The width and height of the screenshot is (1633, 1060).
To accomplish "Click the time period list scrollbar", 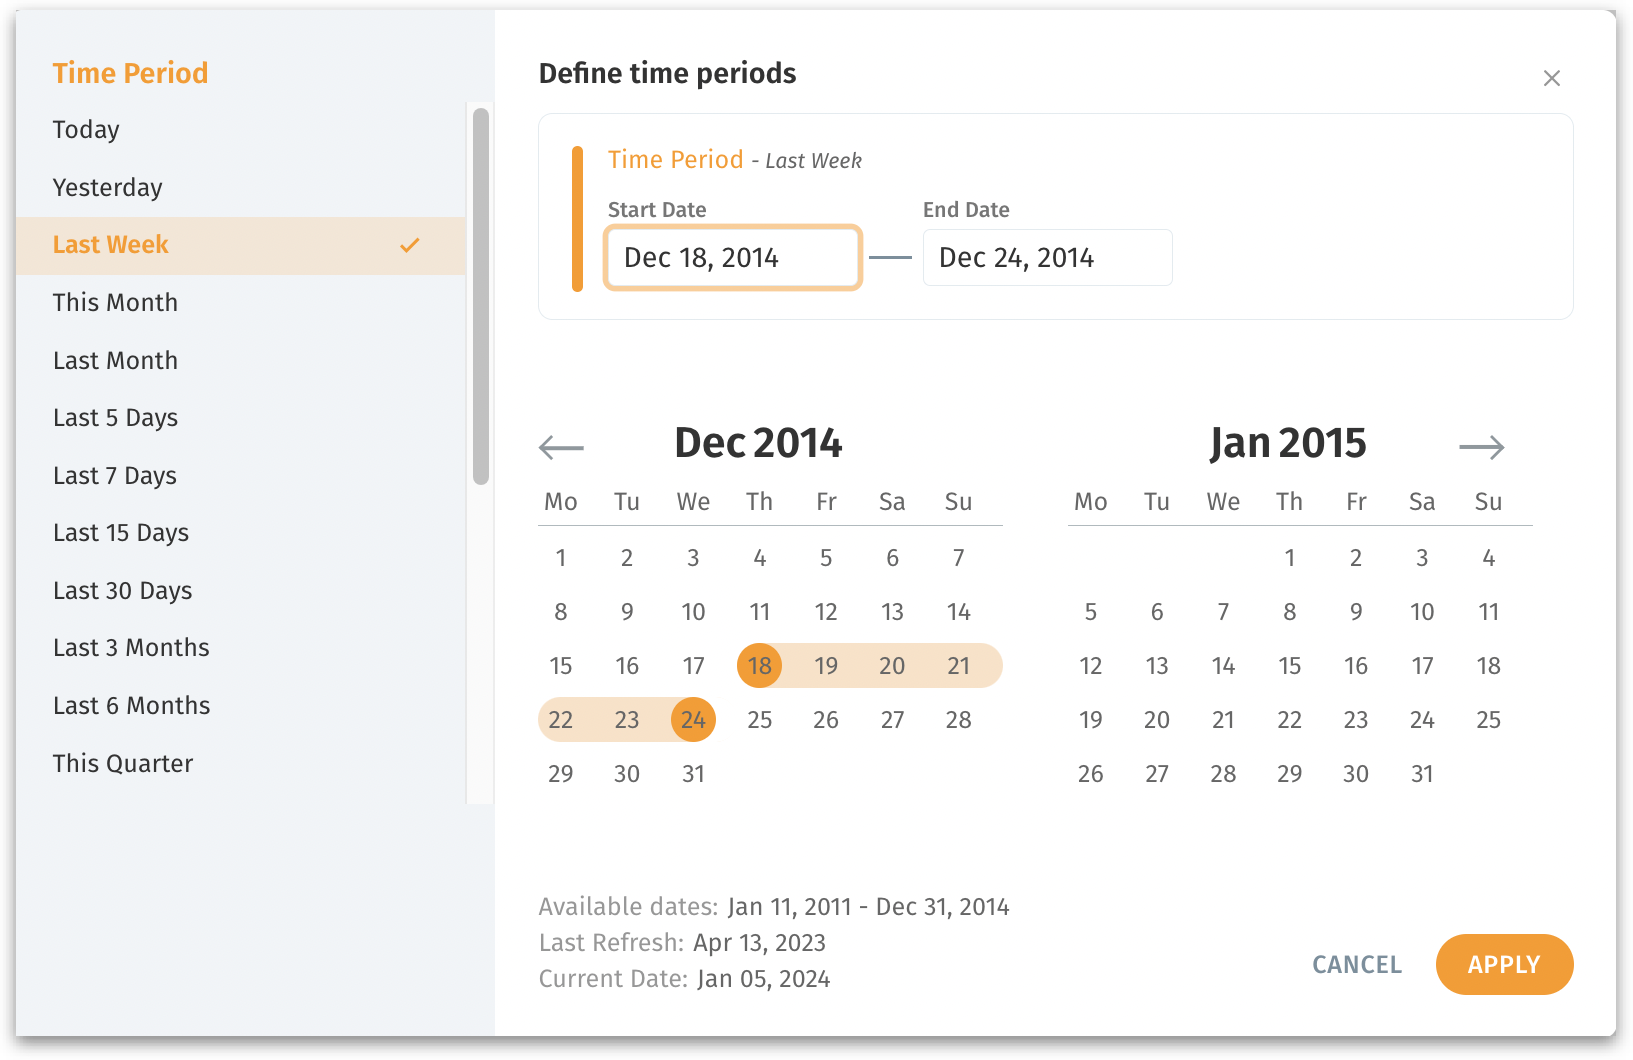I will (x=481, y=296).
